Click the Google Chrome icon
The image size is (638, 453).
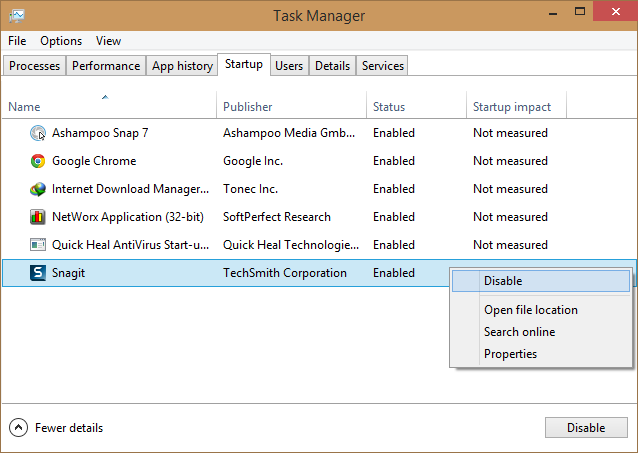[38, 161]
